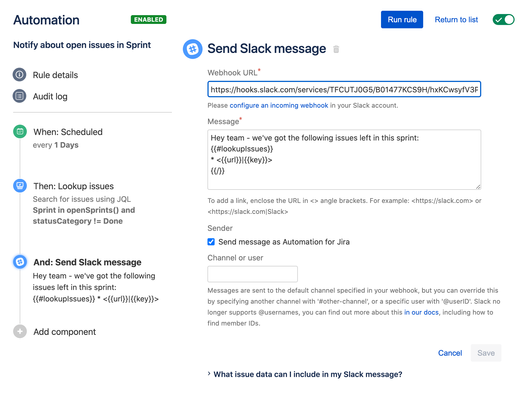Screen dimensions: 525x402
Task: Open the Audit log section
Action: [50, 96]
